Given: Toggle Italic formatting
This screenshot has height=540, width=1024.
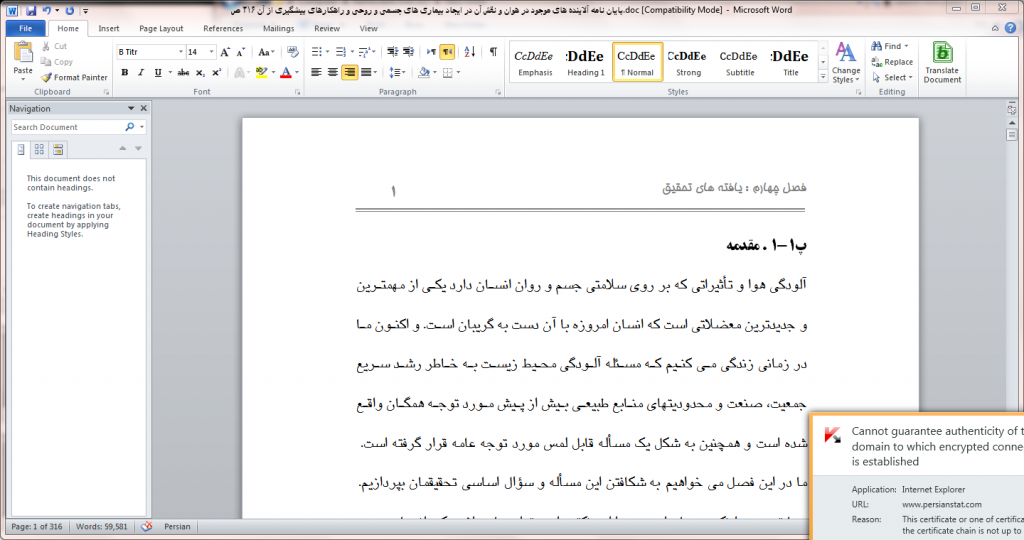Looking at the screenshot, I should point(141,72).
